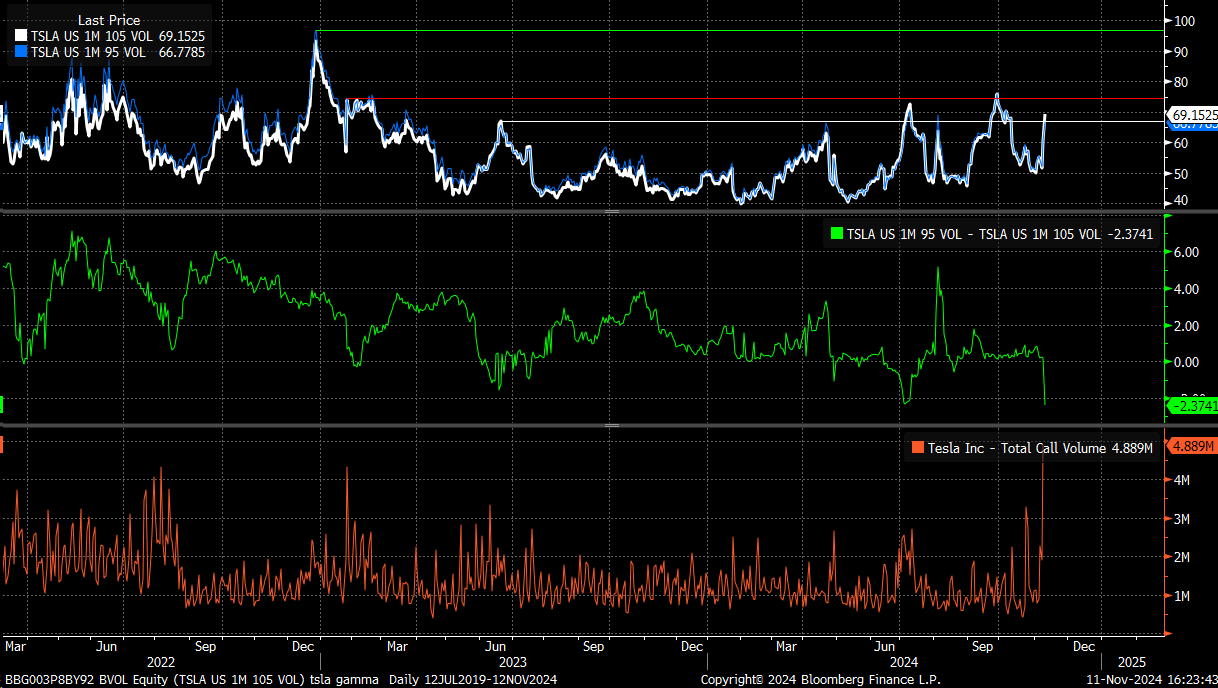
Task: Click the green -2.3741 value tag
Action: (x=1193, y=405)
